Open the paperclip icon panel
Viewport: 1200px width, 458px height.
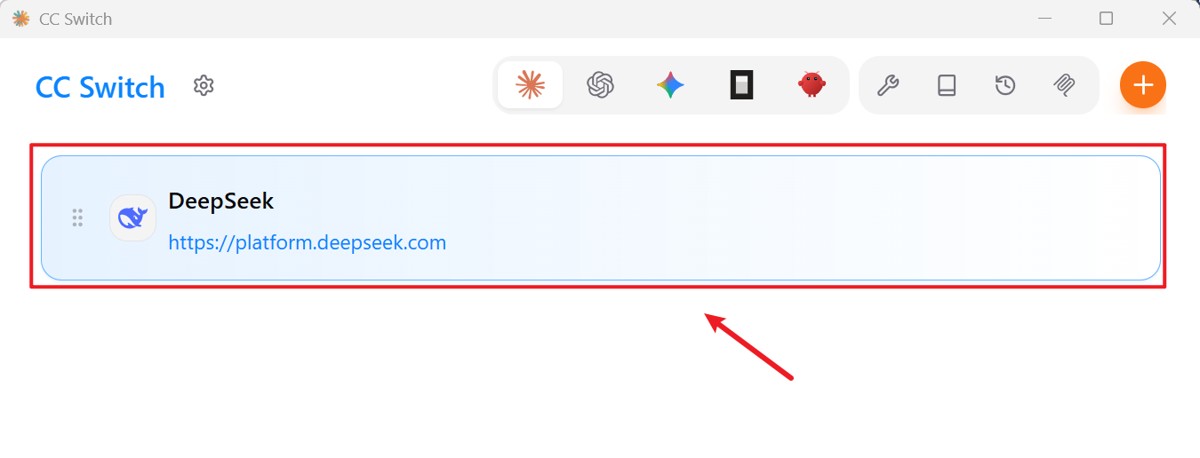pyautogui.click(x=1064, y=86)
